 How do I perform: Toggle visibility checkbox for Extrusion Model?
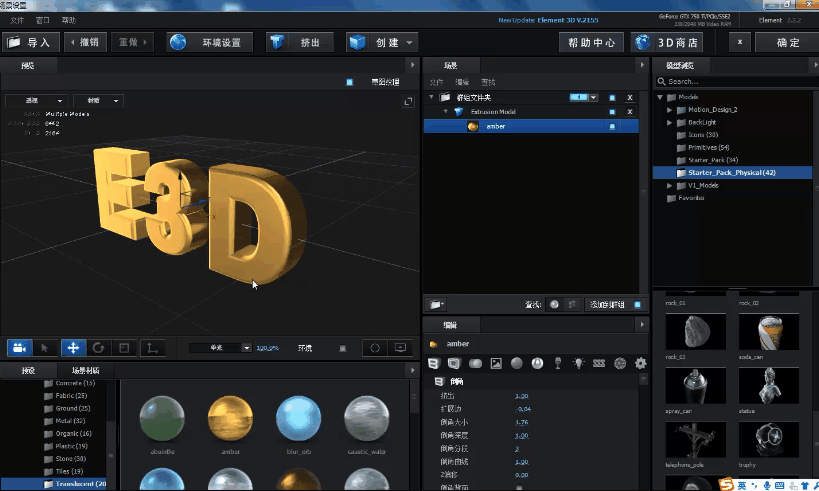click(612, 112)
